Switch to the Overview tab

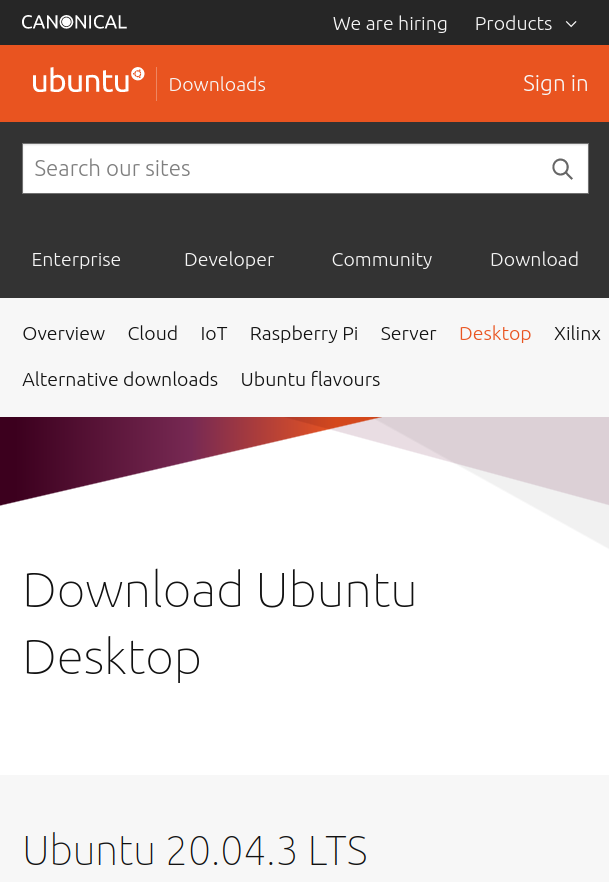(64, 334)
